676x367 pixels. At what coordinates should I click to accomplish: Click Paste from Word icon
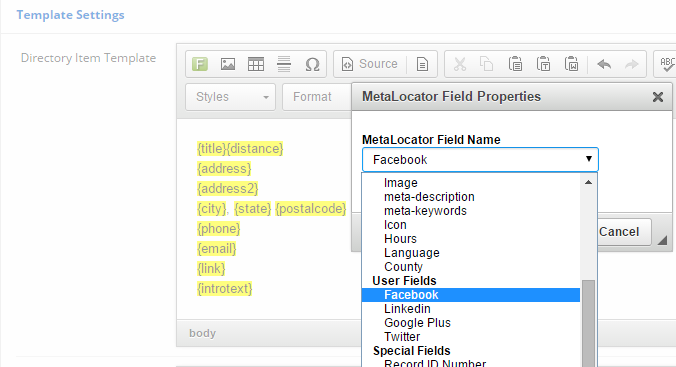point(571,64)
